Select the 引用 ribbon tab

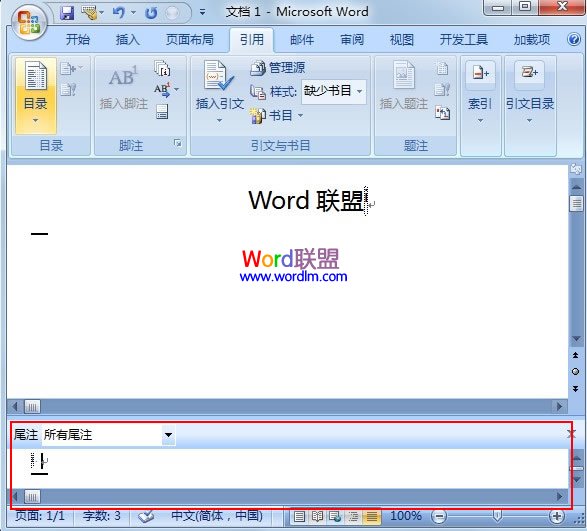(x=252, y=39)
